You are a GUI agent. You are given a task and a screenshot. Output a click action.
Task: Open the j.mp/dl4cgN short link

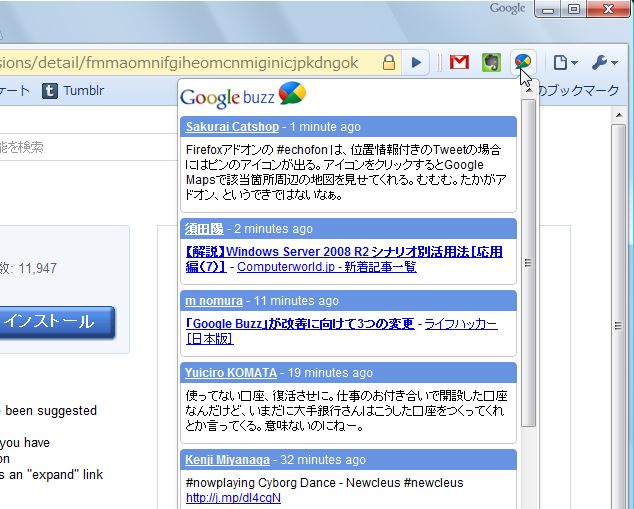click(233, 498)
